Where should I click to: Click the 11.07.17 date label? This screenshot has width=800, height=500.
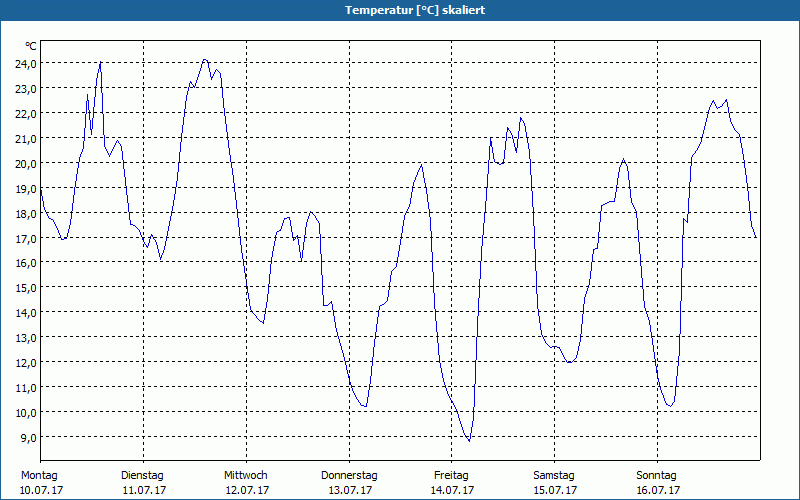pos(144,490)
